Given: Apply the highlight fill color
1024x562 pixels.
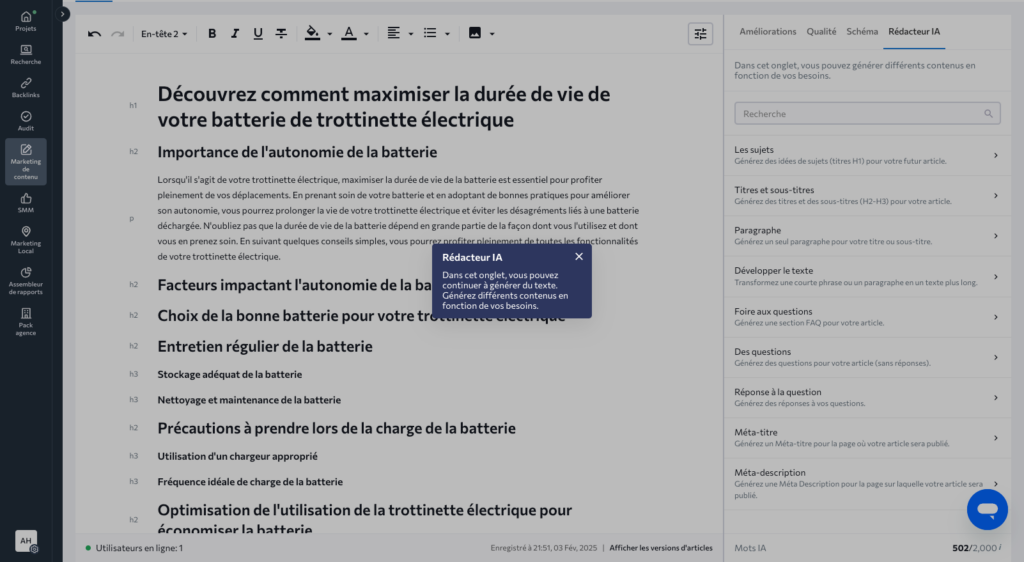Looking at the screenshot, I should point(312,34).
